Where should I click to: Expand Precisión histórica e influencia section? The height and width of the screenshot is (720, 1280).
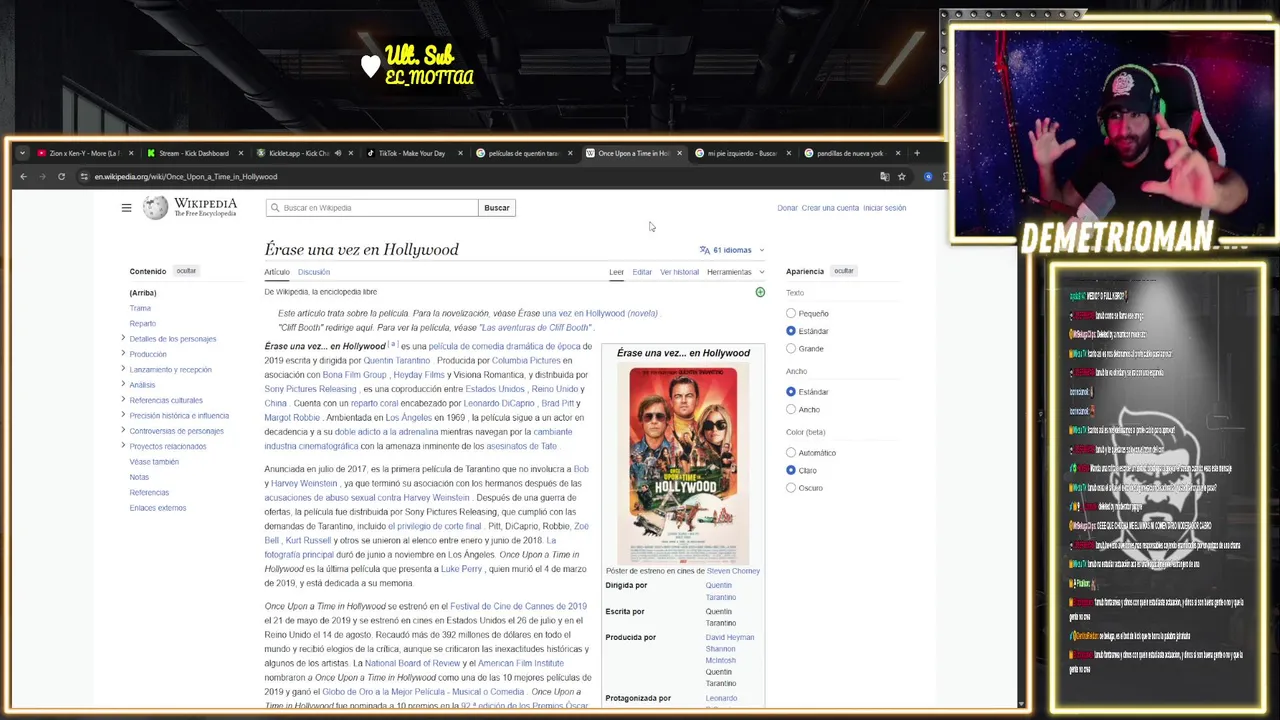click(123, 415)
